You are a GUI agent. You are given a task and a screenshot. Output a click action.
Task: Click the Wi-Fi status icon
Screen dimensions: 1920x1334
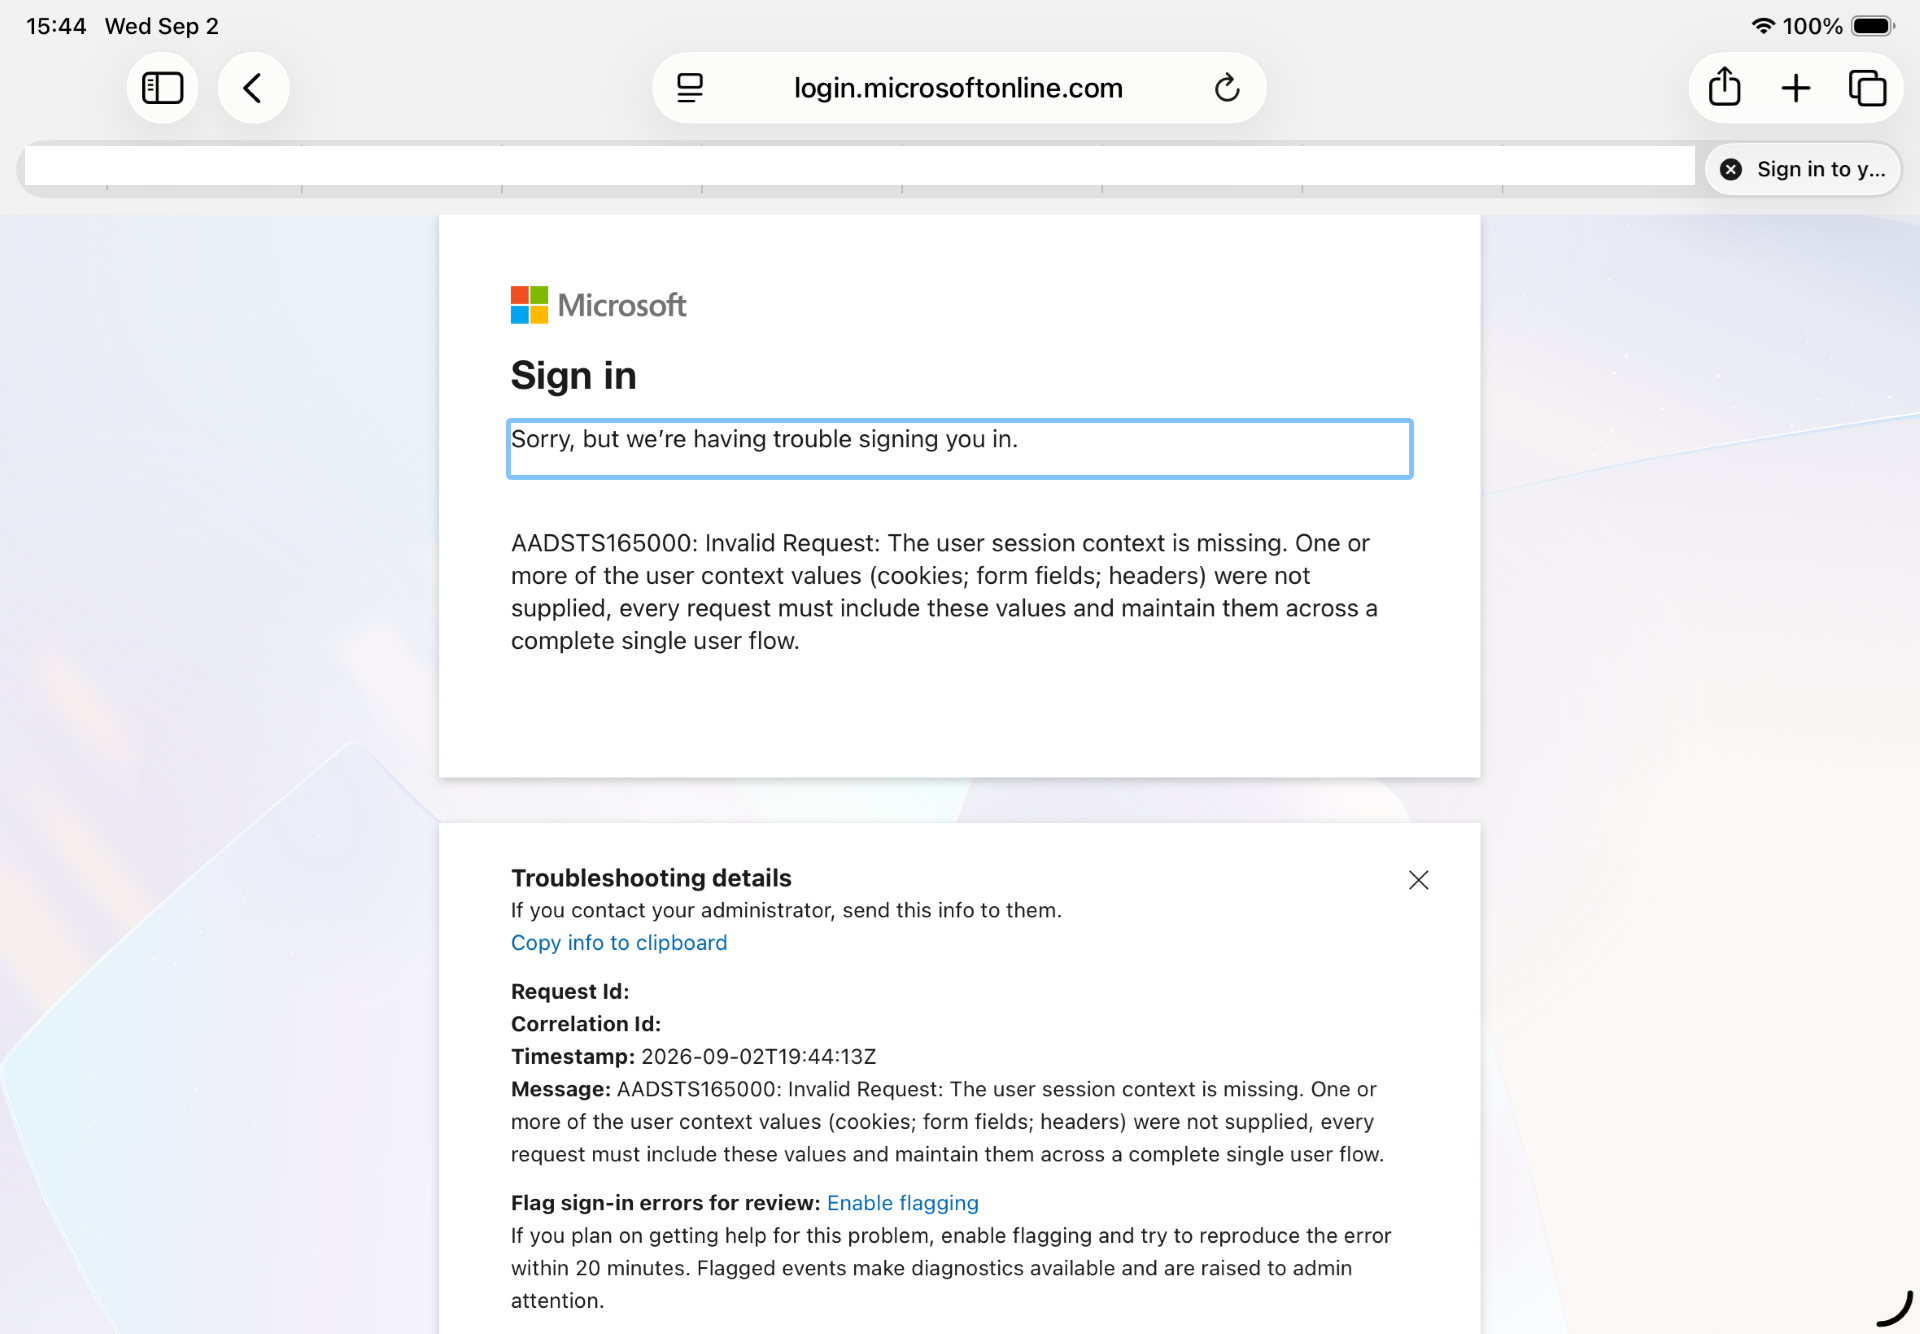coord(1763,26)
